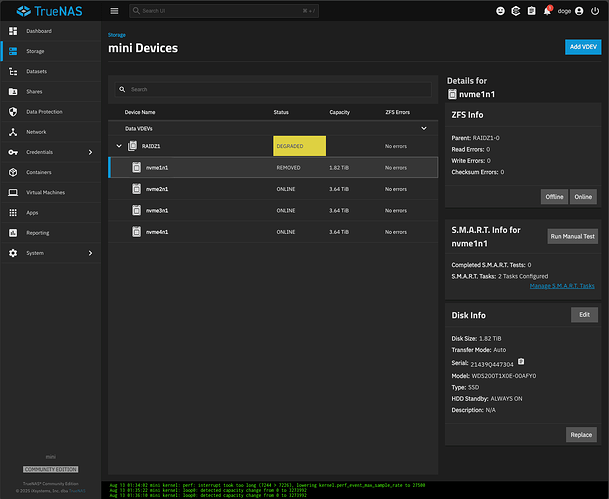
Task: Select the nvme3n1 device name
Action: coord(157,210)
